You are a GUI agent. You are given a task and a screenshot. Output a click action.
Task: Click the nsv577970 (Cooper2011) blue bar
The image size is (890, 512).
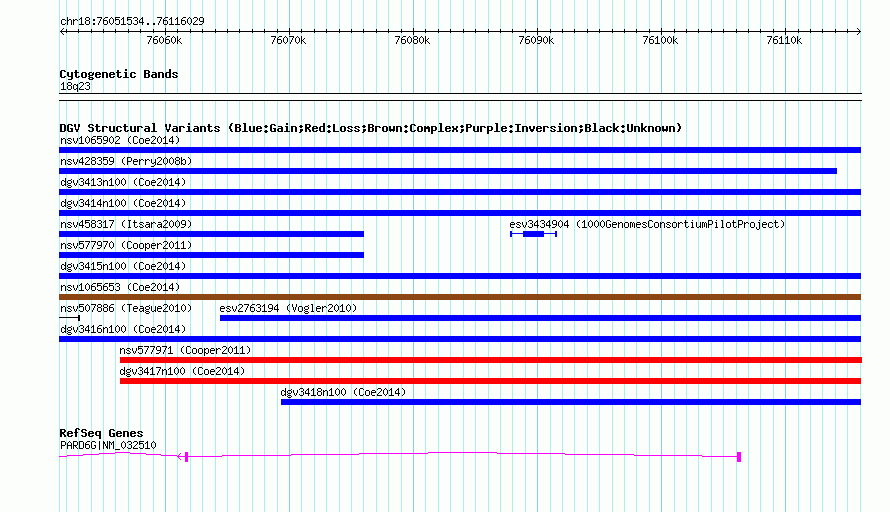coord(211,255)
